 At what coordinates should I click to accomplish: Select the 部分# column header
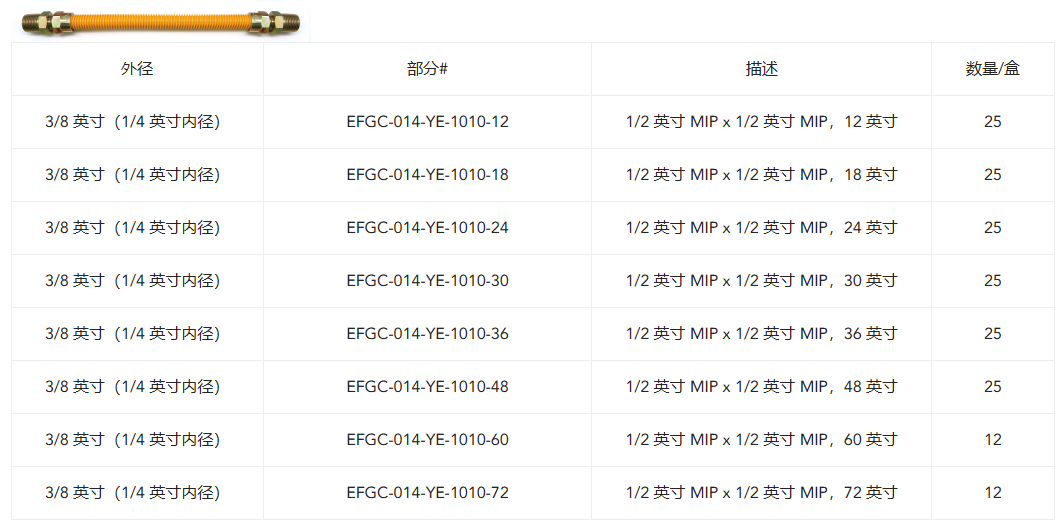click(x=427, y=68)
